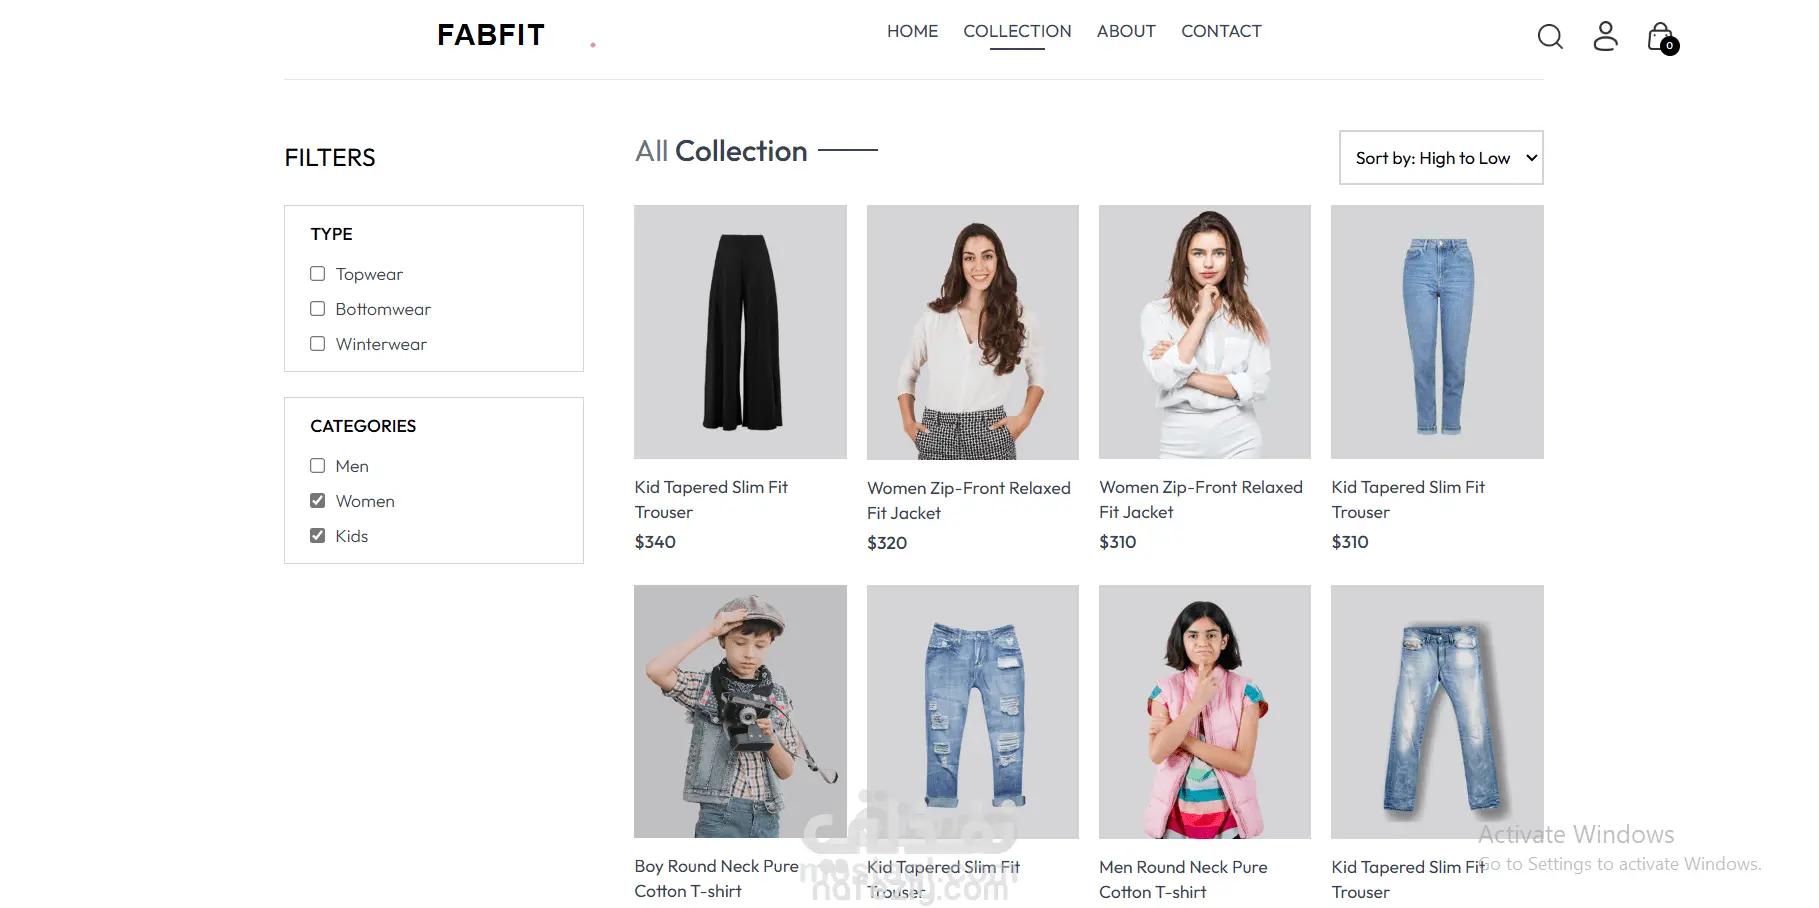Go to the HOME nav item
The width and height of the screenshot is (1819, 908).
912,31
